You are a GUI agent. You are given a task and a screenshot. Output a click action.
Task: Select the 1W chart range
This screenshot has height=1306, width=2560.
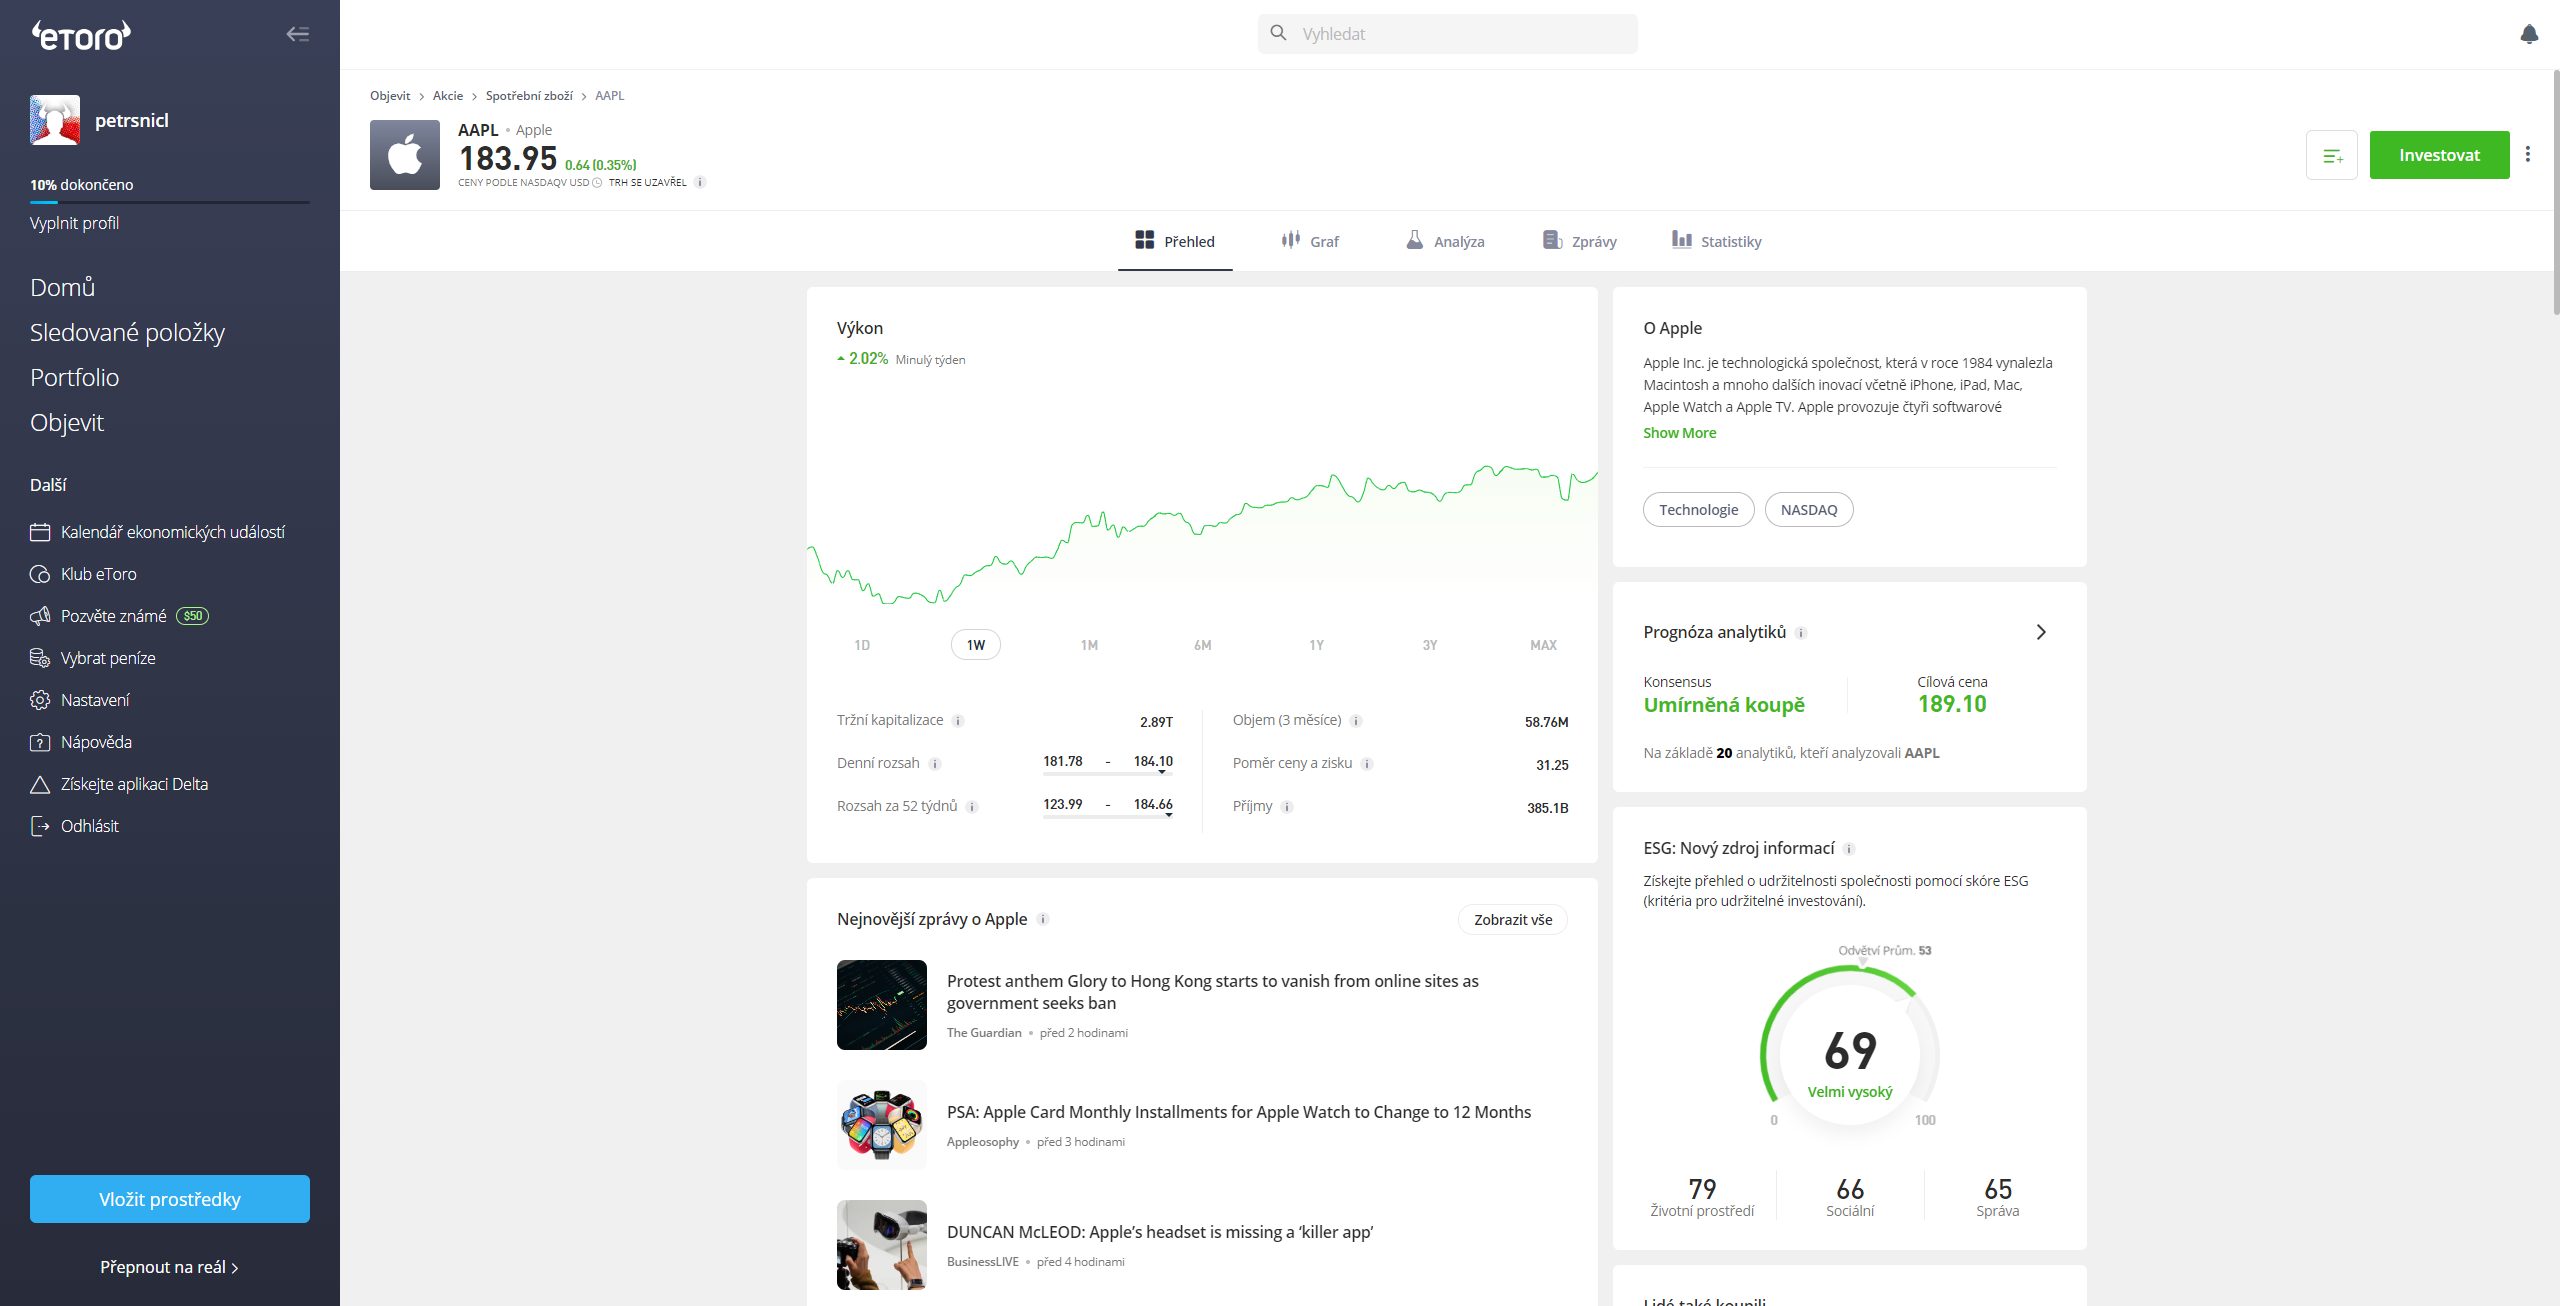976,645
